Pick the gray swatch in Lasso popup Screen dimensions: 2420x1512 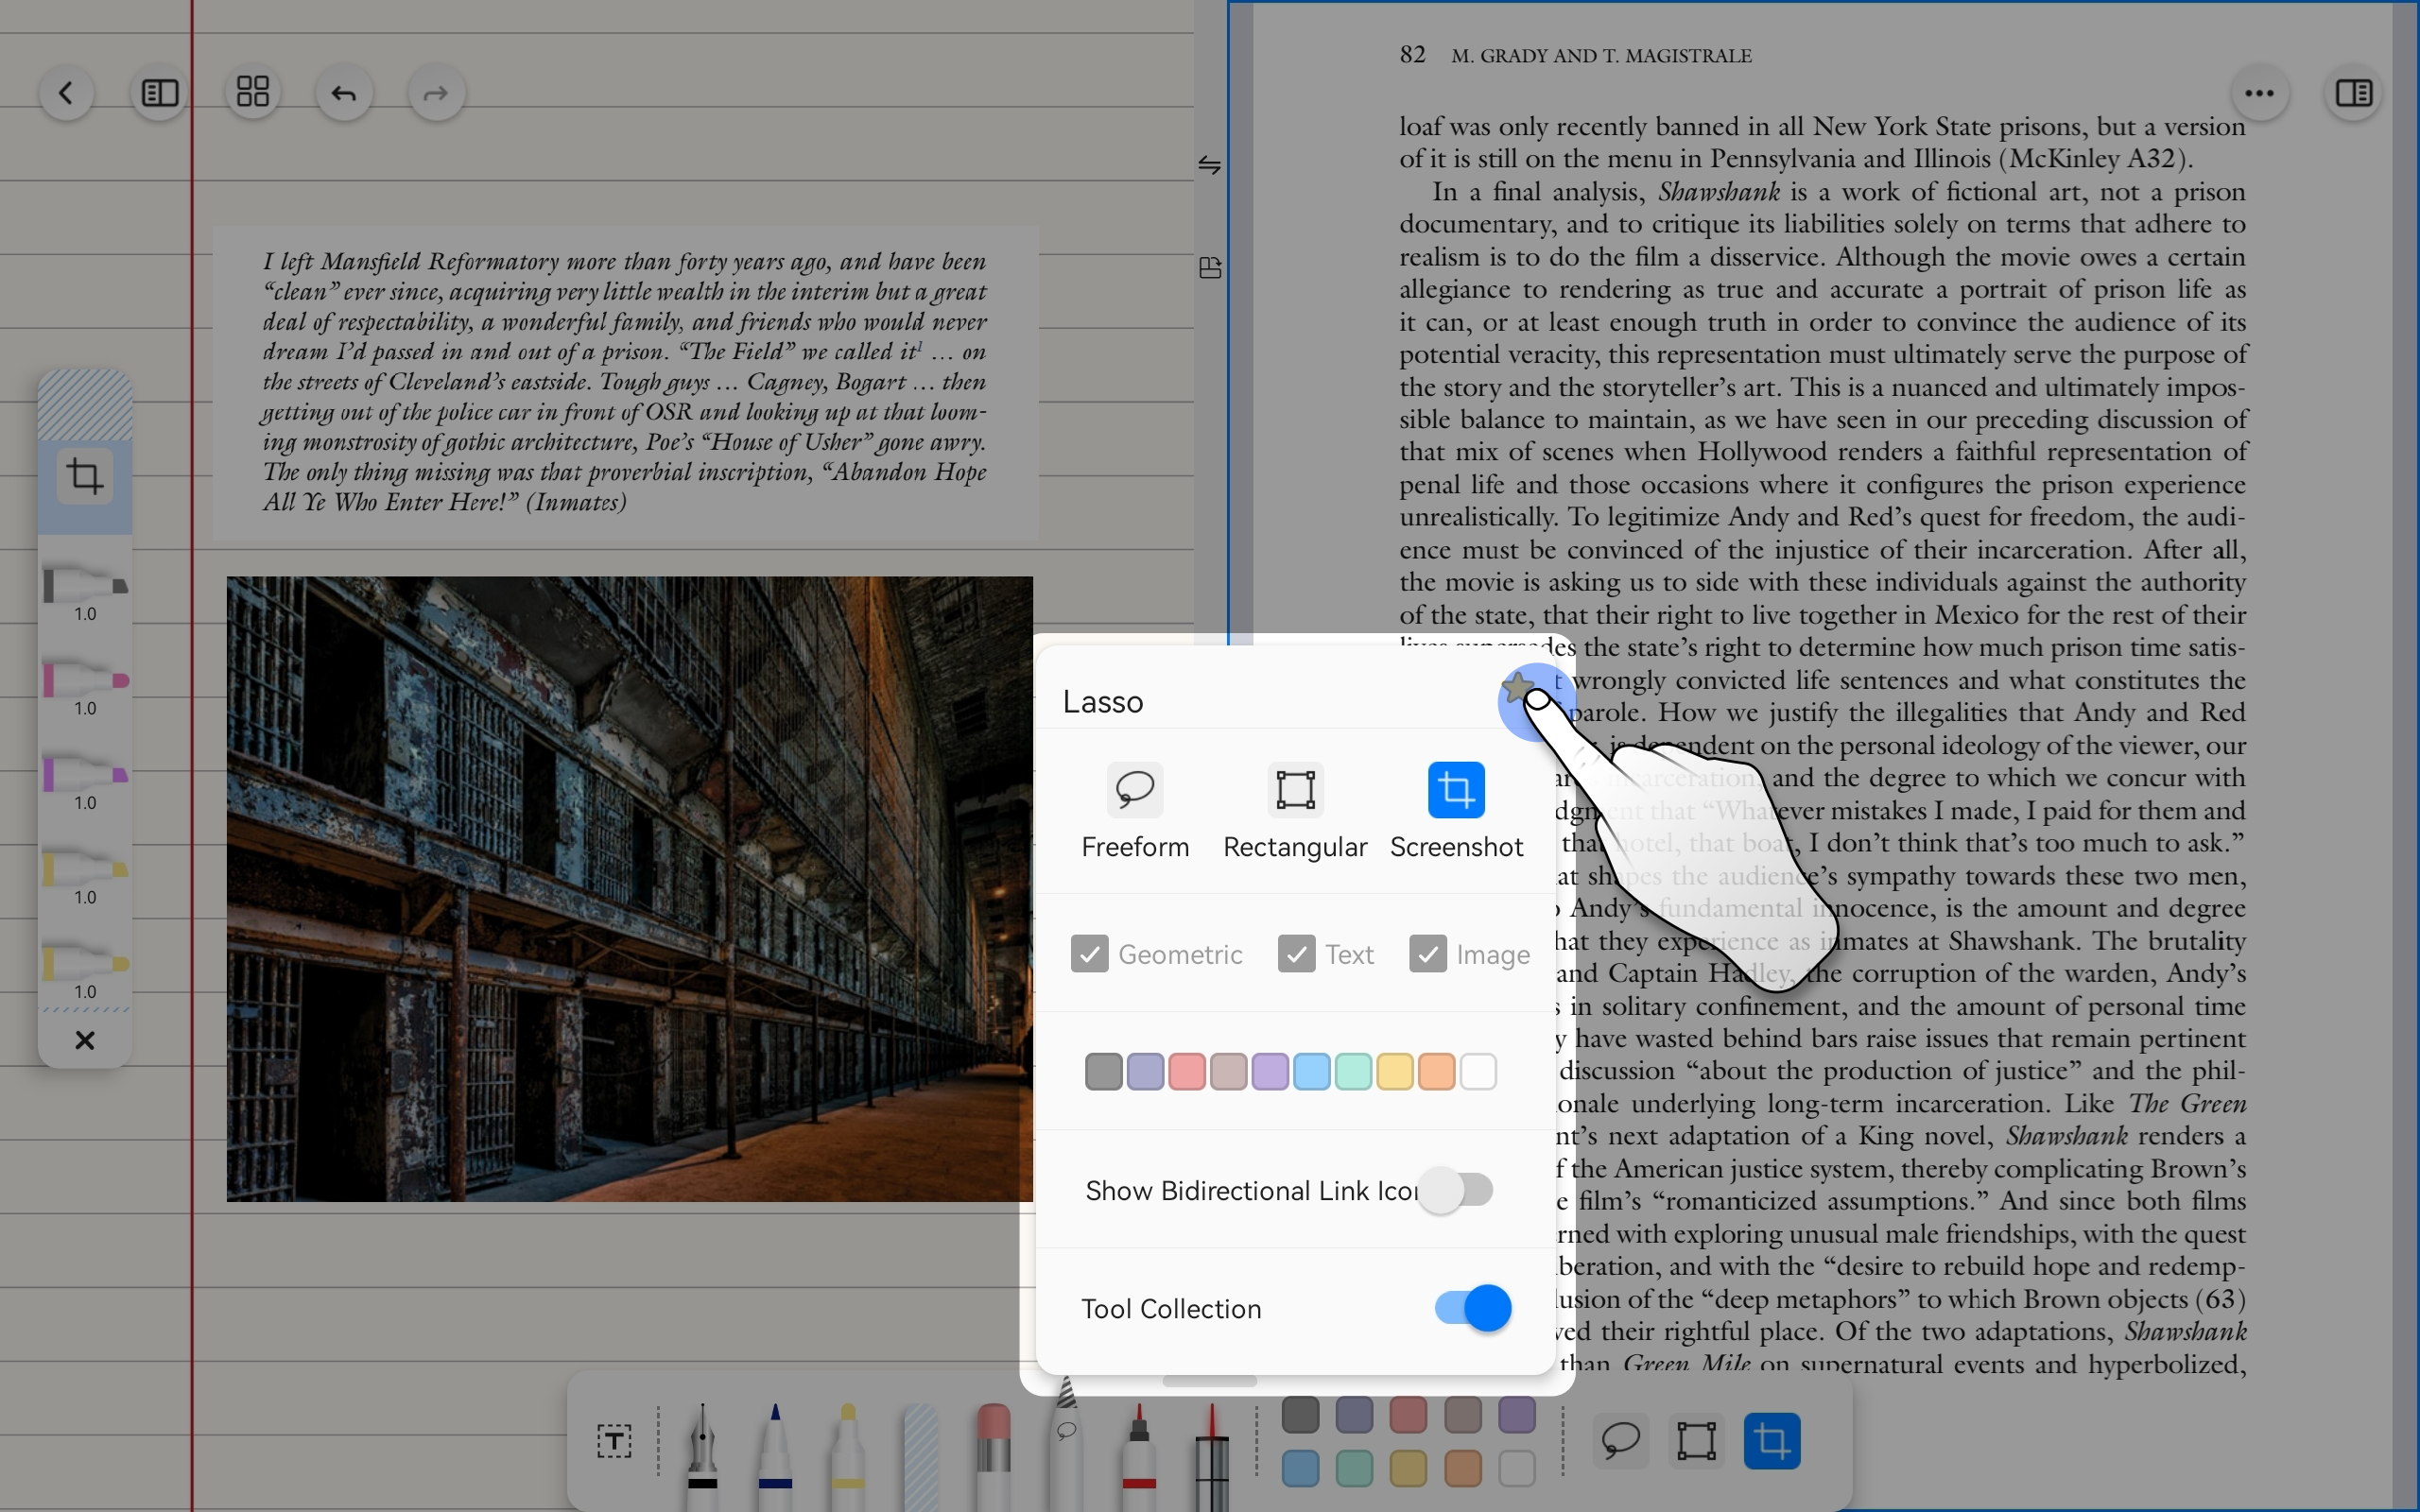click(x=1103, y=1071)
